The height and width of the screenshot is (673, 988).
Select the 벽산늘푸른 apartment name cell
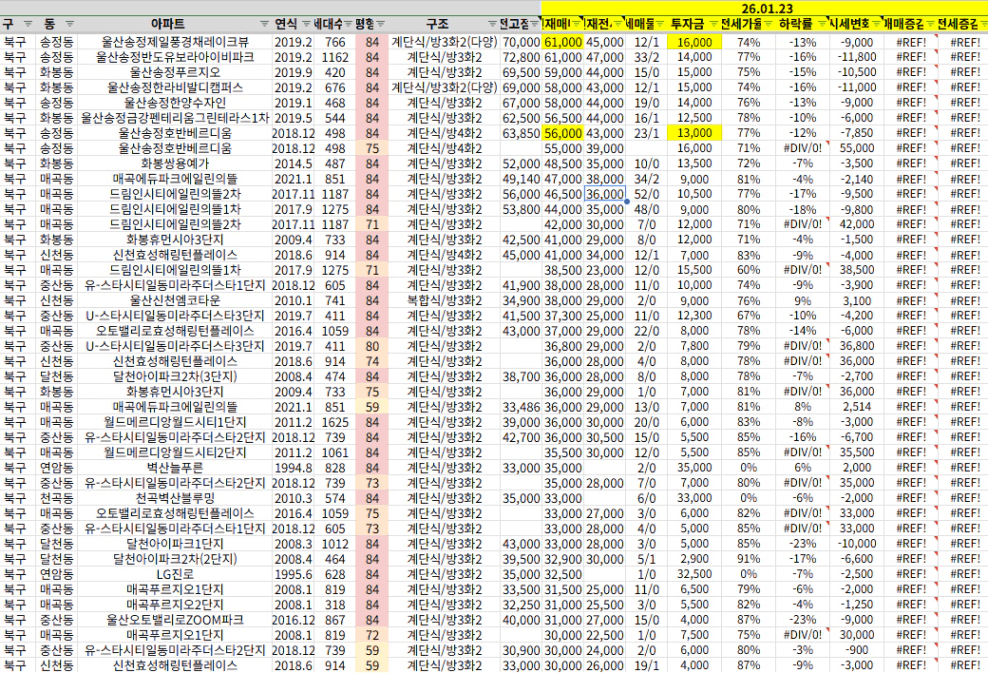click(175, 468)
